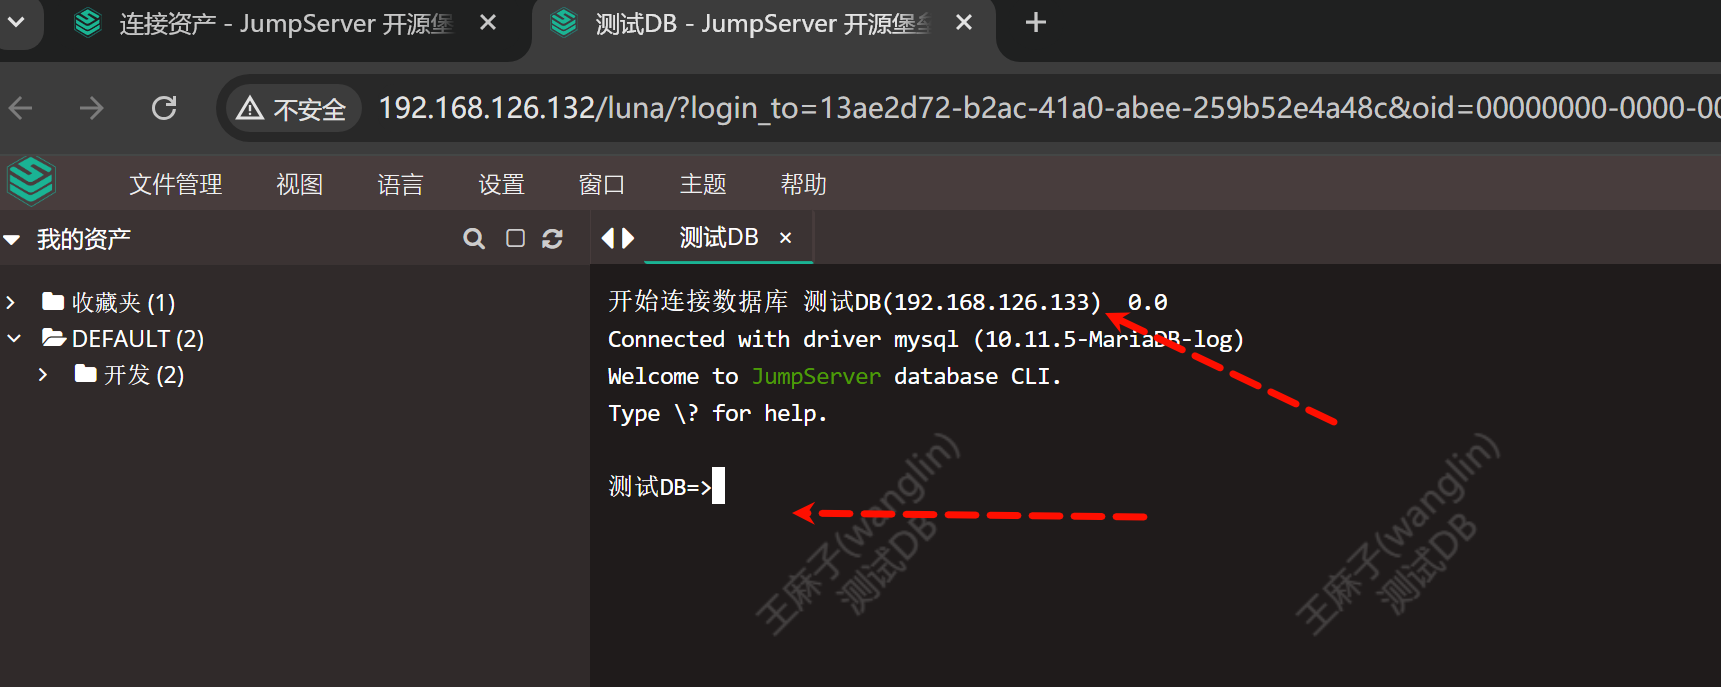Click the 'Type \? for help.' line
The image size is (1721, 687).
718,414
